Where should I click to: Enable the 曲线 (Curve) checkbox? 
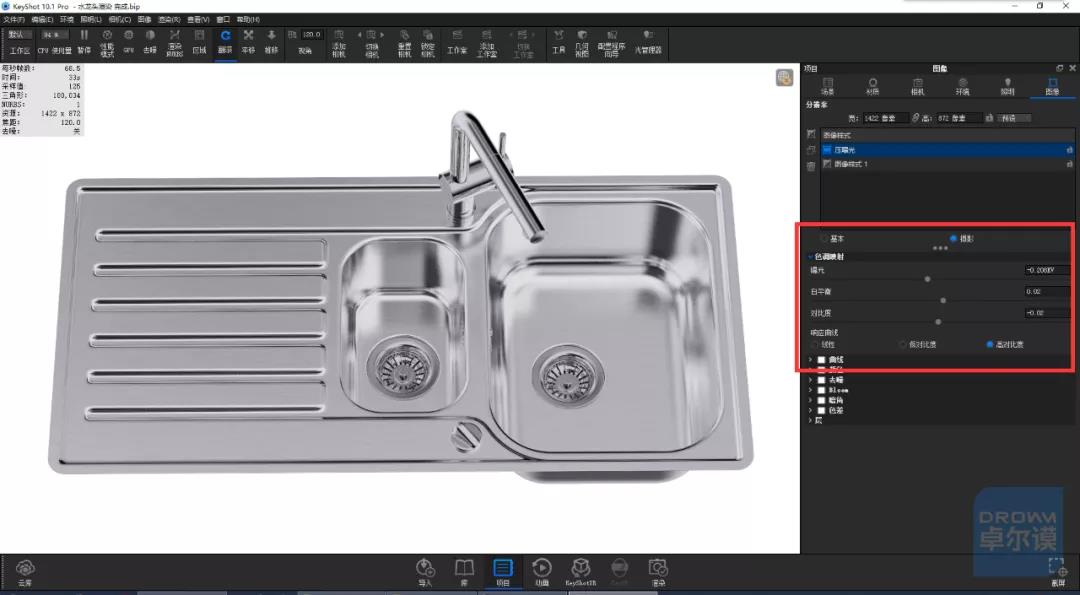(x=821, y=359)
